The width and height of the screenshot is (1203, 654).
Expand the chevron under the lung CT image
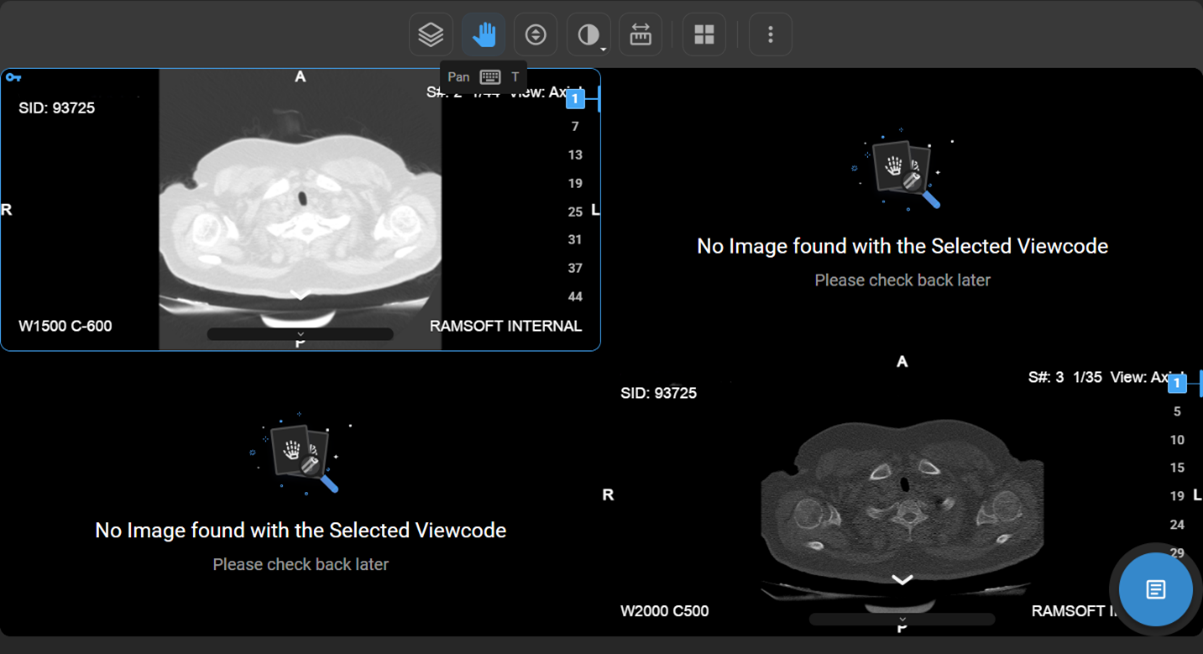click(x=300, y=295)
